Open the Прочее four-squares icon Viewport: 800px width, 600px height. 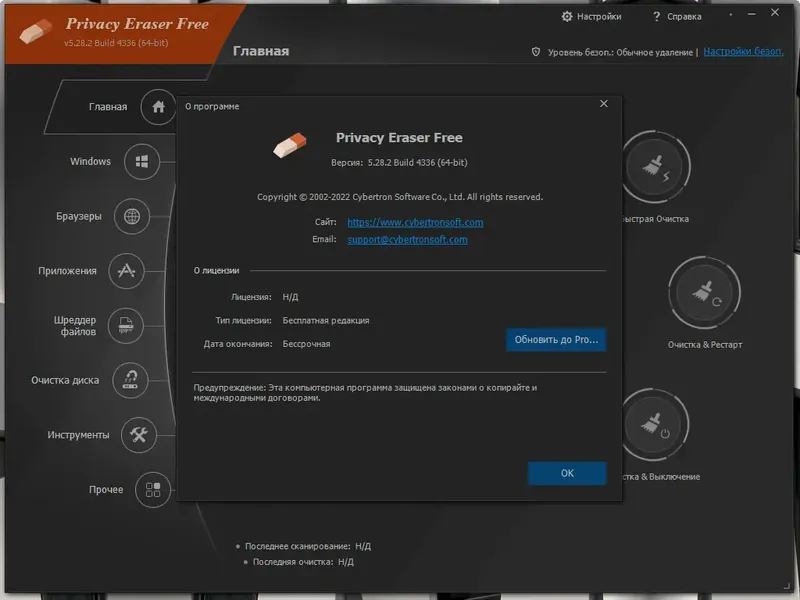coord(153,490)
